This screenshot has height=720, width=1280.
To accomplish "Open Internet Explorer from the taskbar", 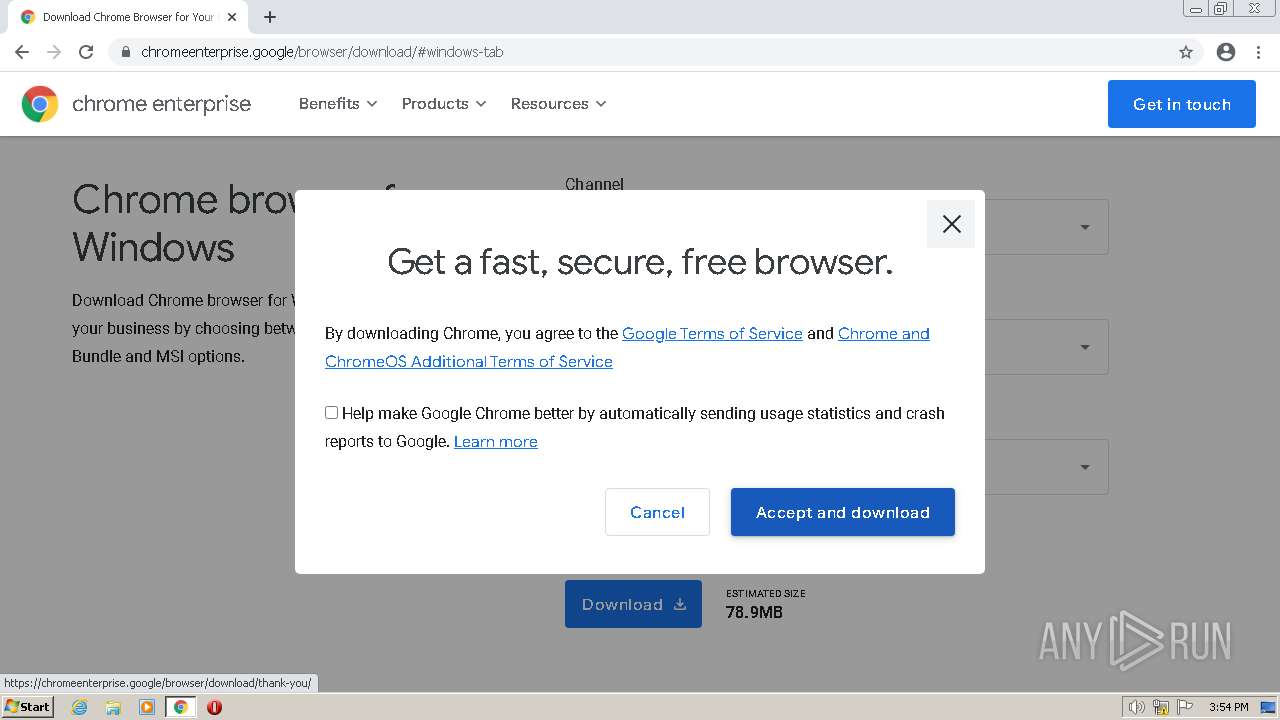I will (80, 707).
